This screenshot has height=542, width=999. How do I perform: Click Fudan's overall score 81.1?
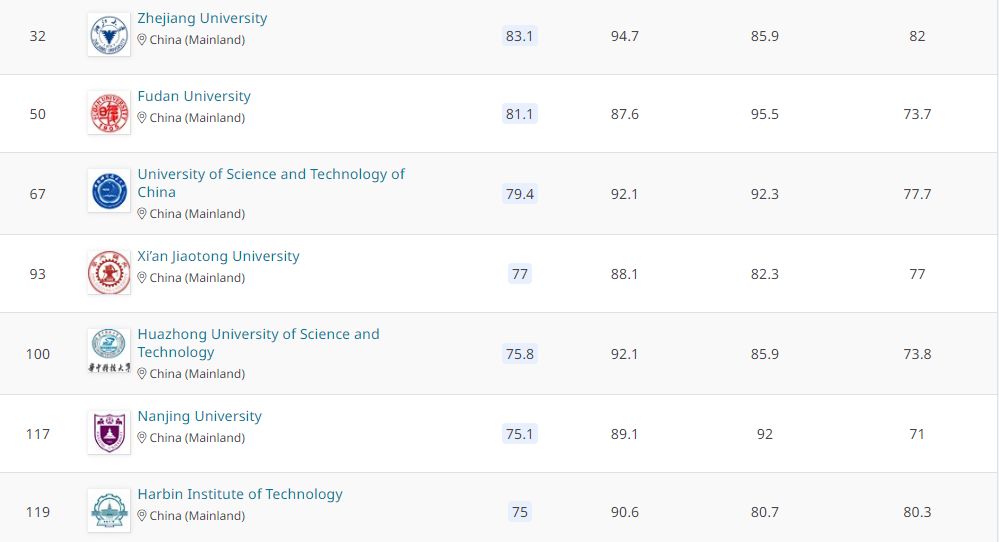519,114
